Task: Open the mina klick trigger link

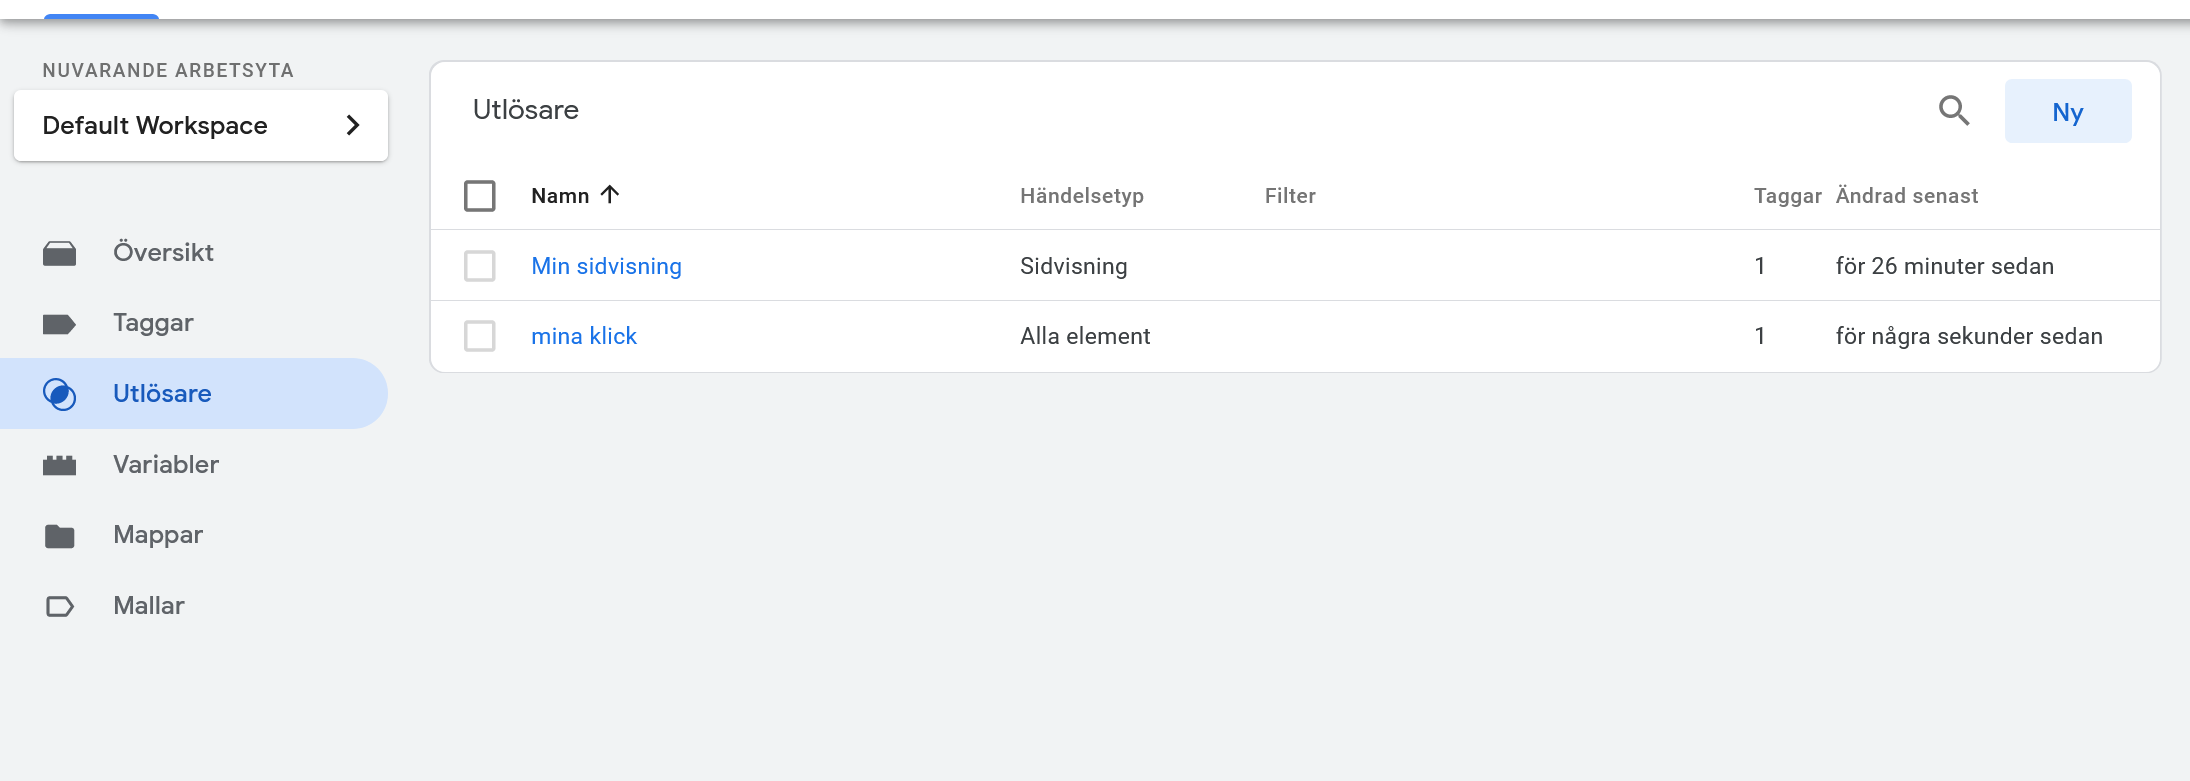Action: (x=584, y=336)
